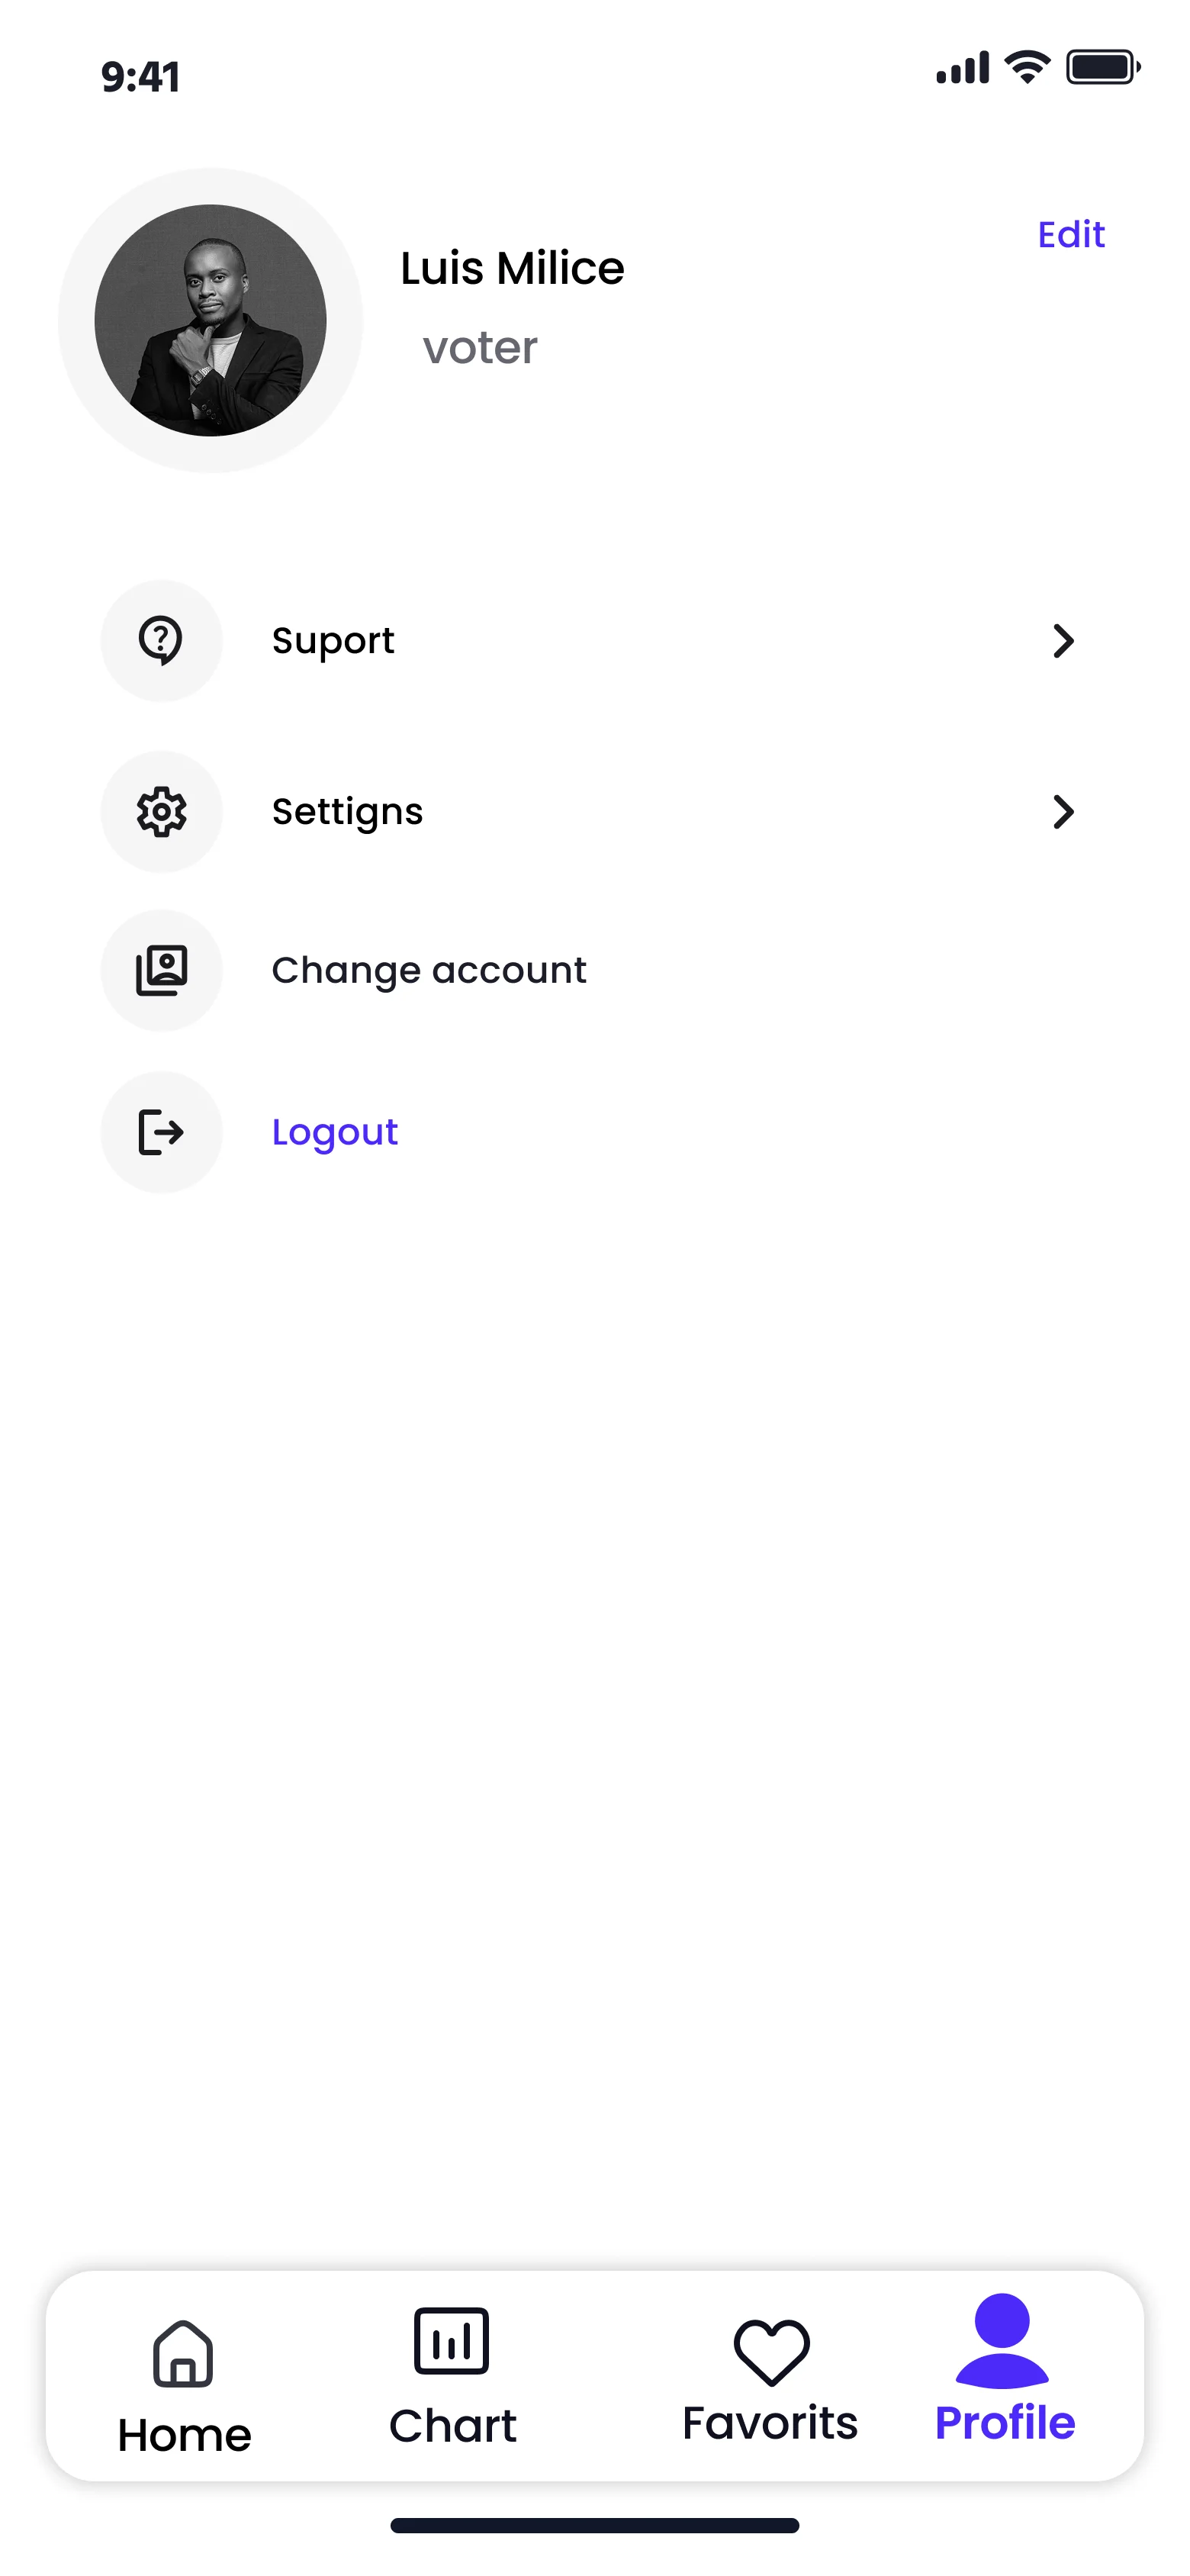Click the Suport question bubble icon

point(161,640)
